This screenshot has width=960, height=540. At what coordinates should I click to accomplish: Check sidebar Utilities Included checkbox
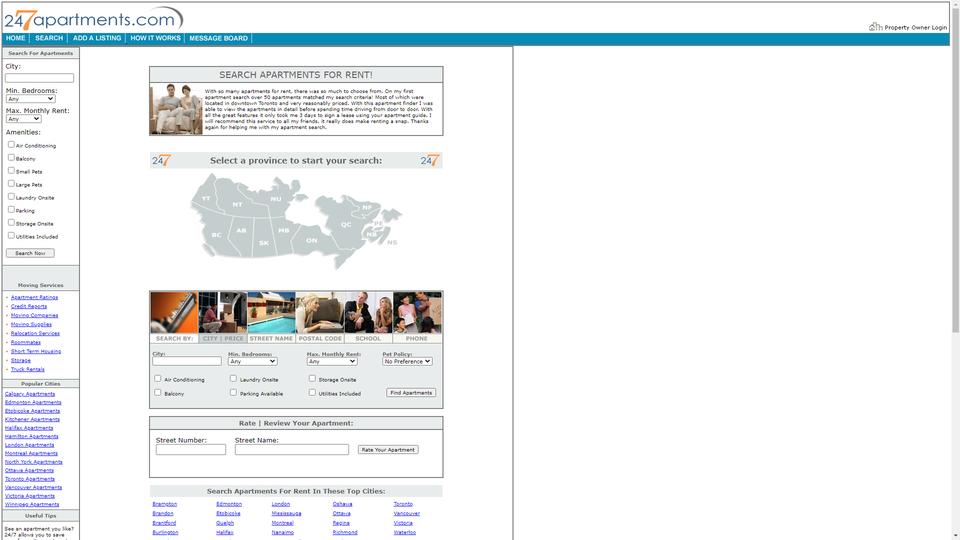11,236
